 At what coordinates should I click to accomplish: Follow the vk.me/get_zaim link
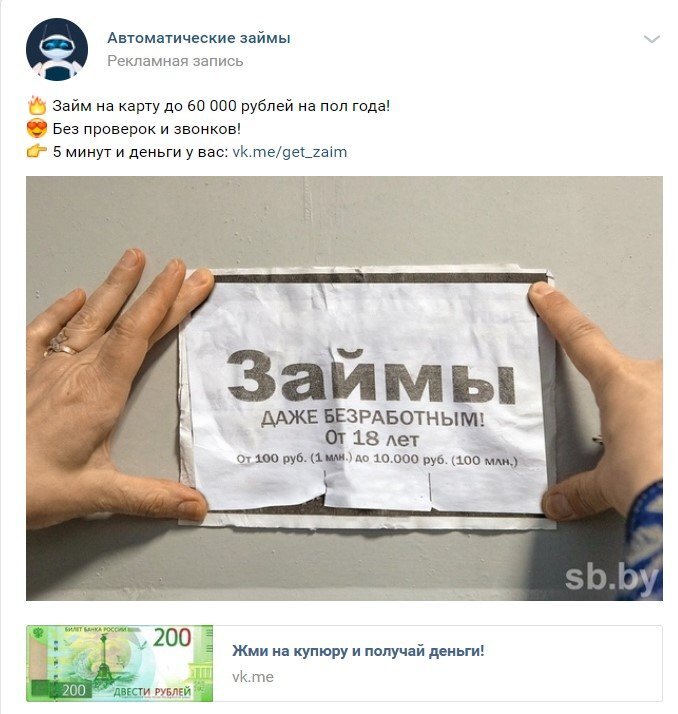290,152
